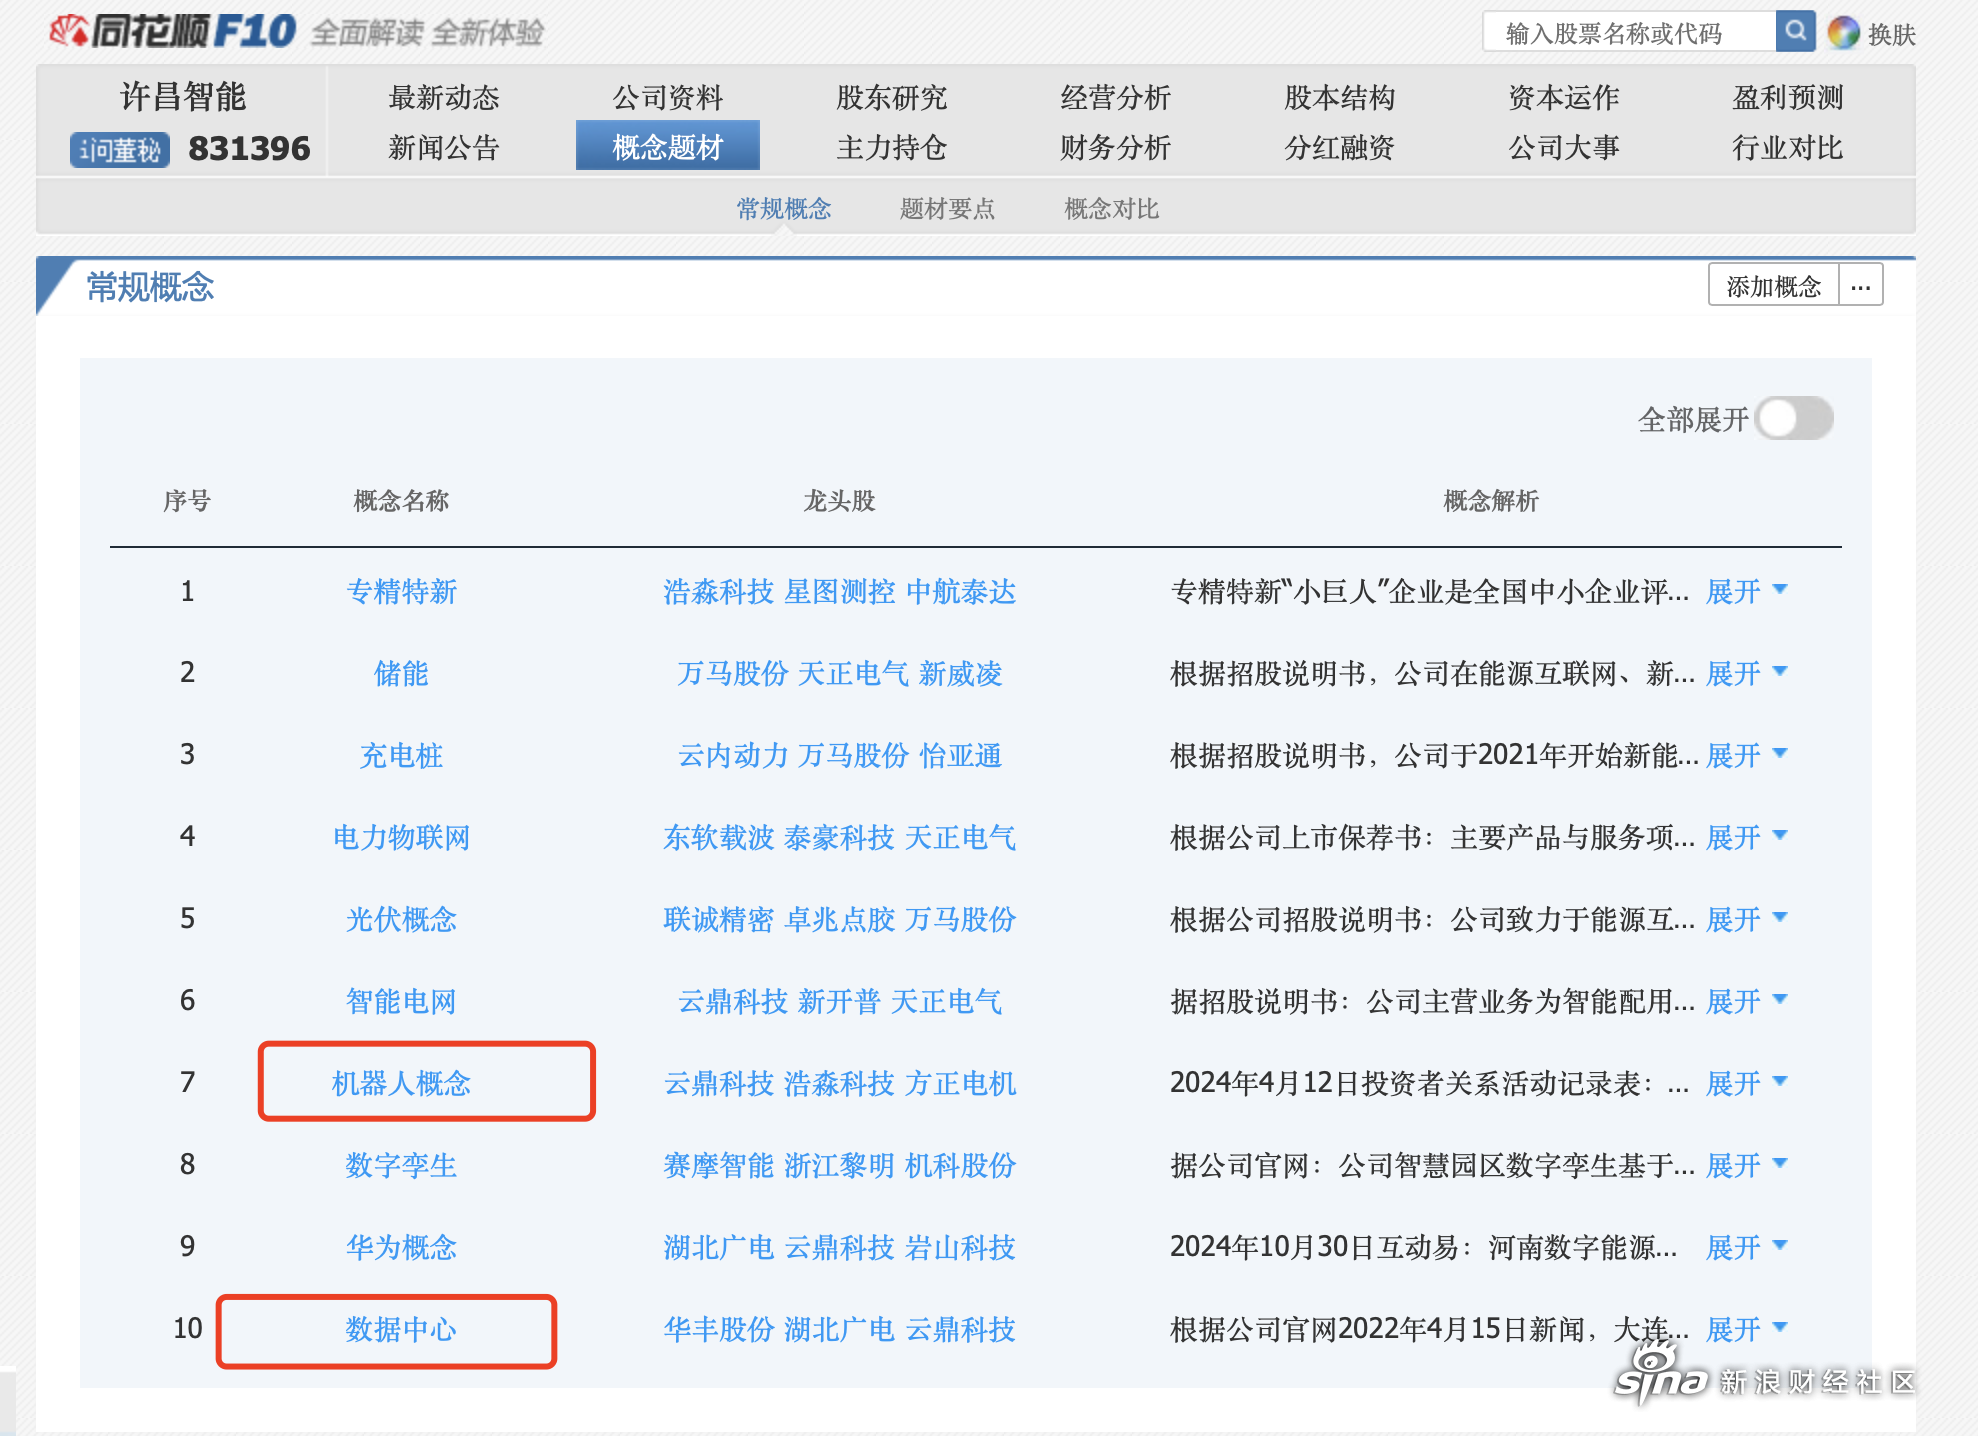Image resolution: width=1978 pixels, height=1436 pixels.
Task: Open the 光伏概念 concept link
Action: [402, 920]
